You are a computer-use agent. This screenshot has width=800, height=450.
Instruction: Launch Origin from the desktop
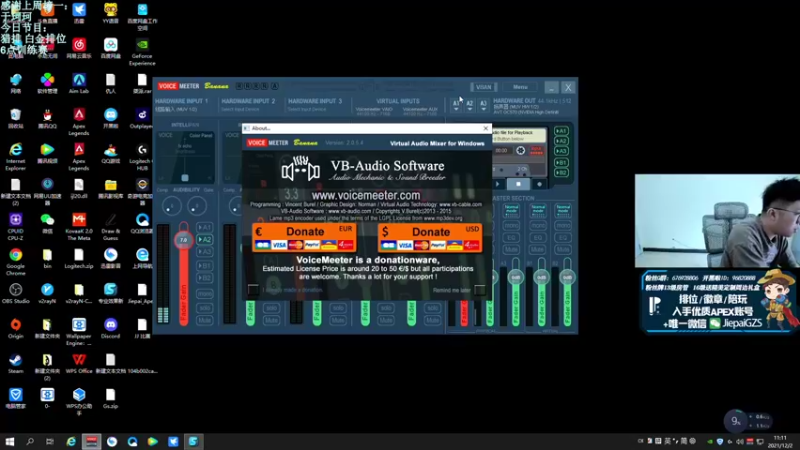pyautogui.click(x=15, y=329)
